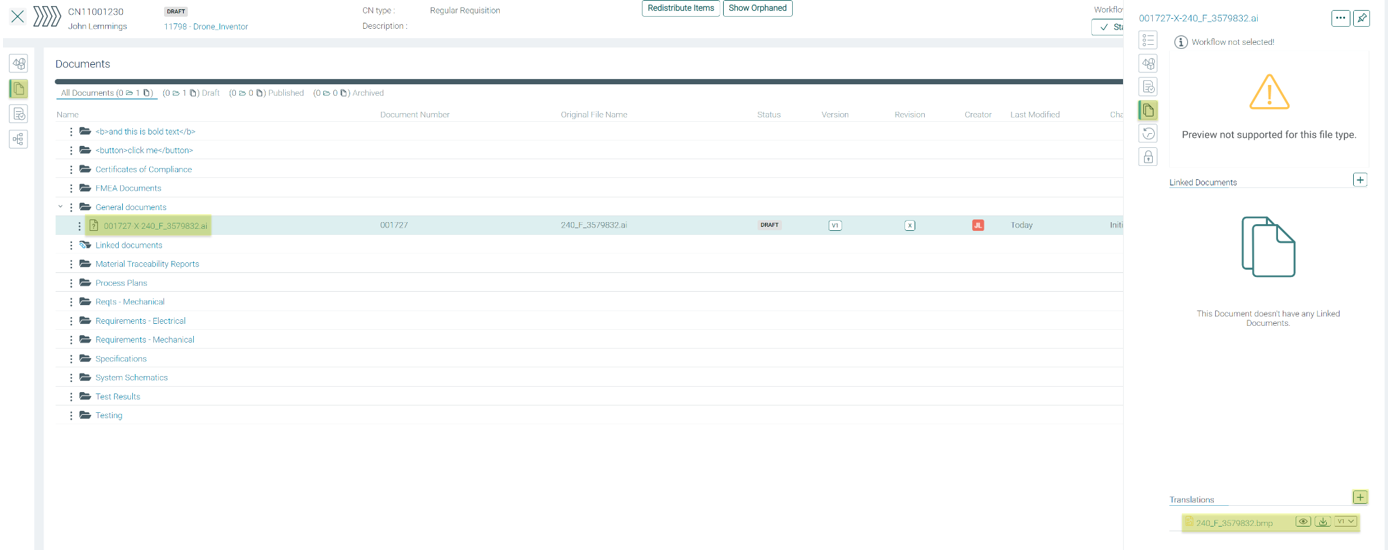Open the items icon in right panel sidebar

click(x=1148, y=64)
